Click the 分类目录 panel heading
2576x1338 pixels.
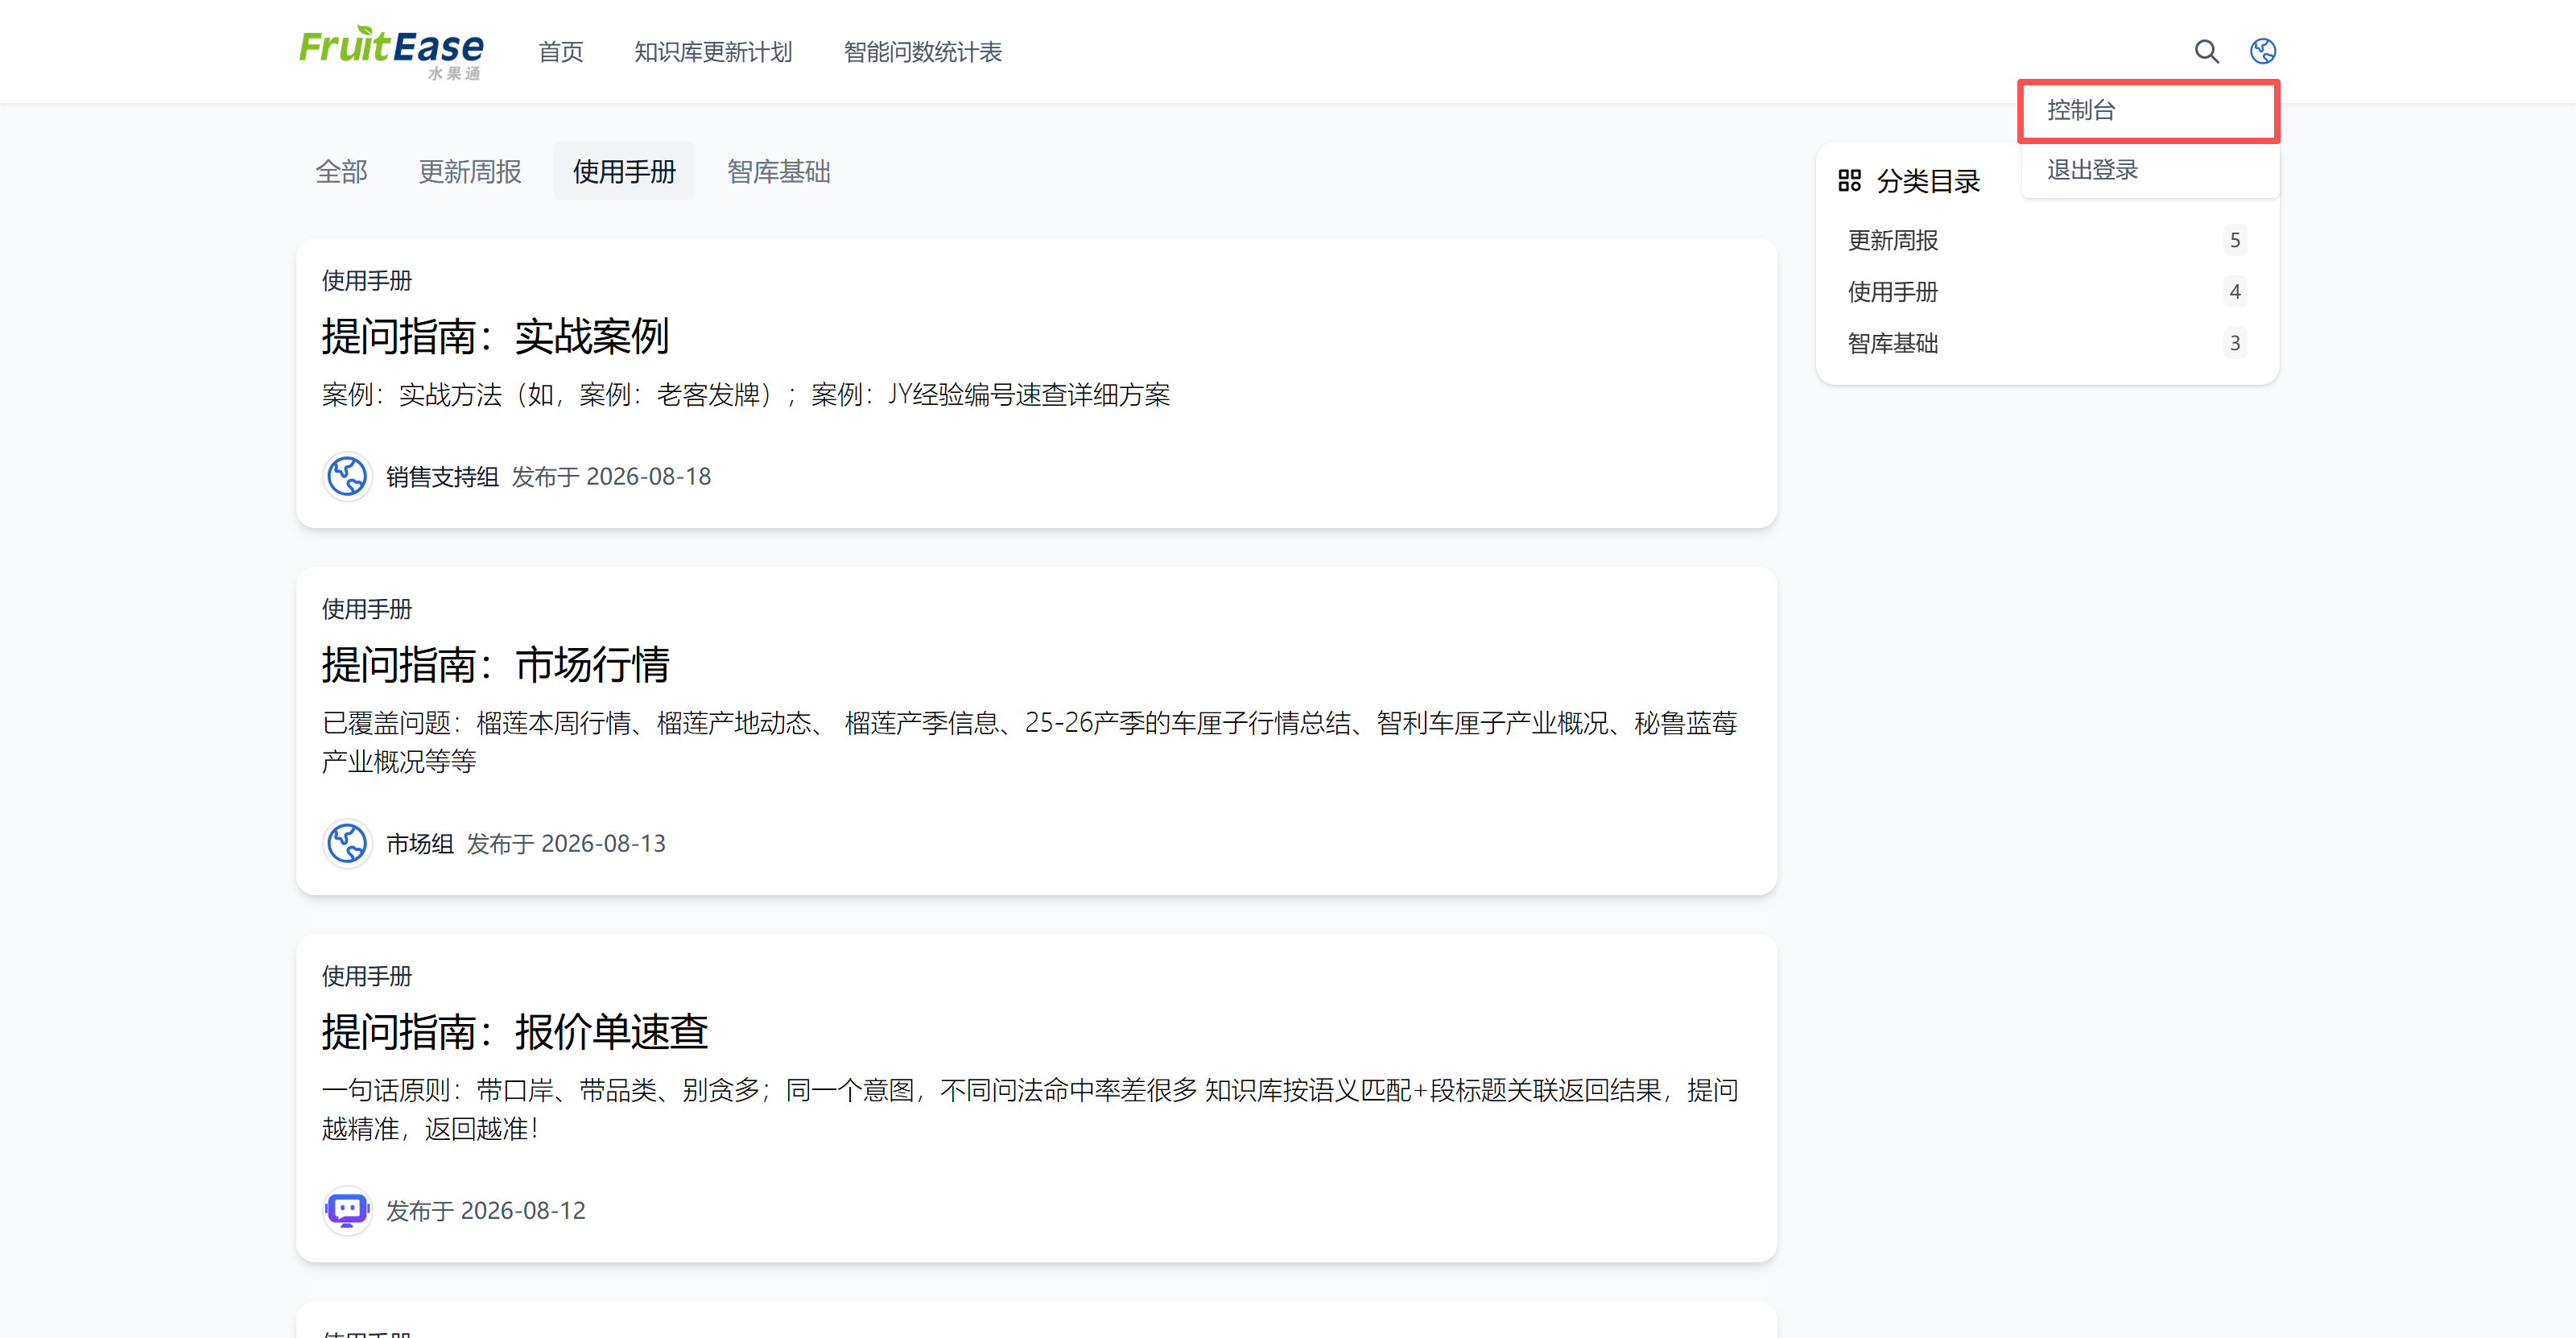coord(1928,181)
